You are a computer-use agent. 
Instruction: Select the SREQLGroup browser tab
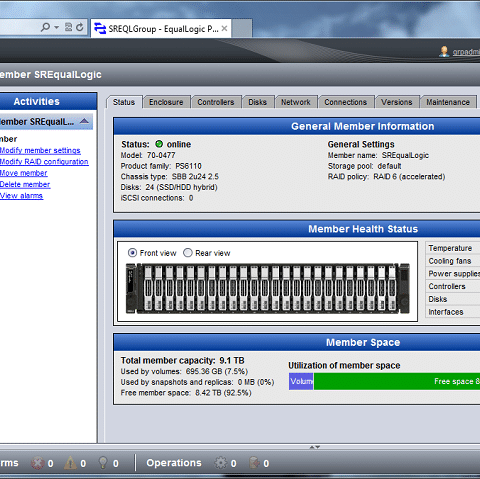click(161, 29)
